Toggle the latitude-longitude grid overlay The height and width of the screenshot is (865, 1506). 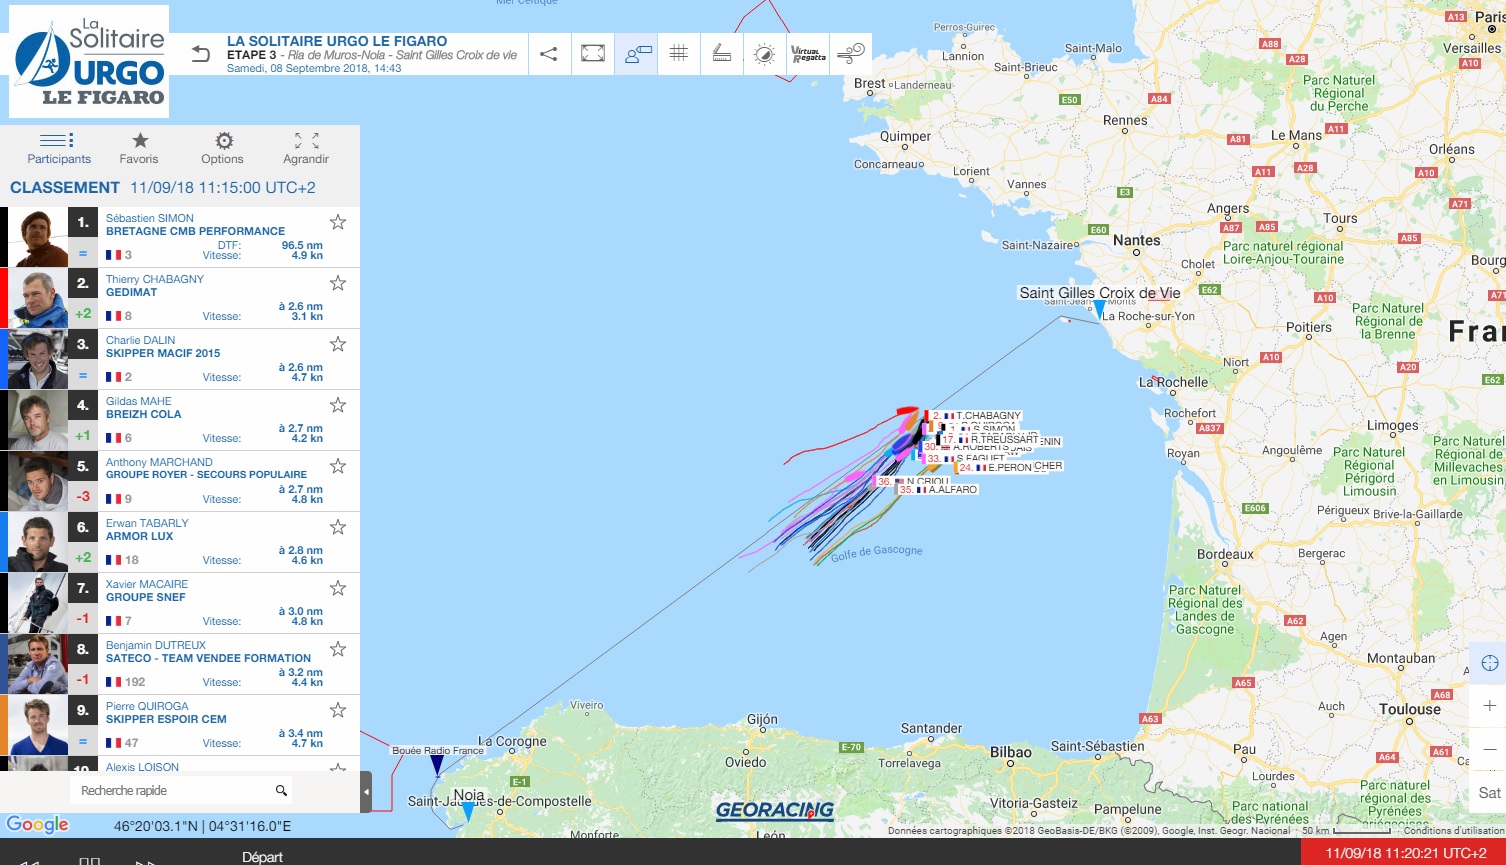click(x=679, y=54)
